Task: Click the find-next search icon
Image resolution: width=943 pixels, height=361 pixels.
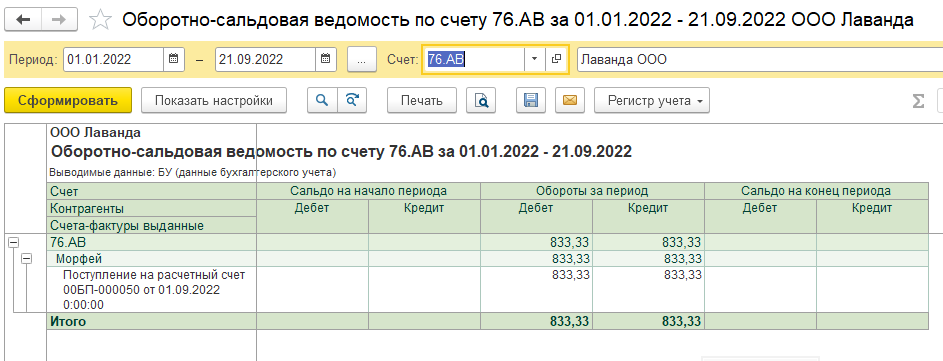Action: click(x=352, y=100)
